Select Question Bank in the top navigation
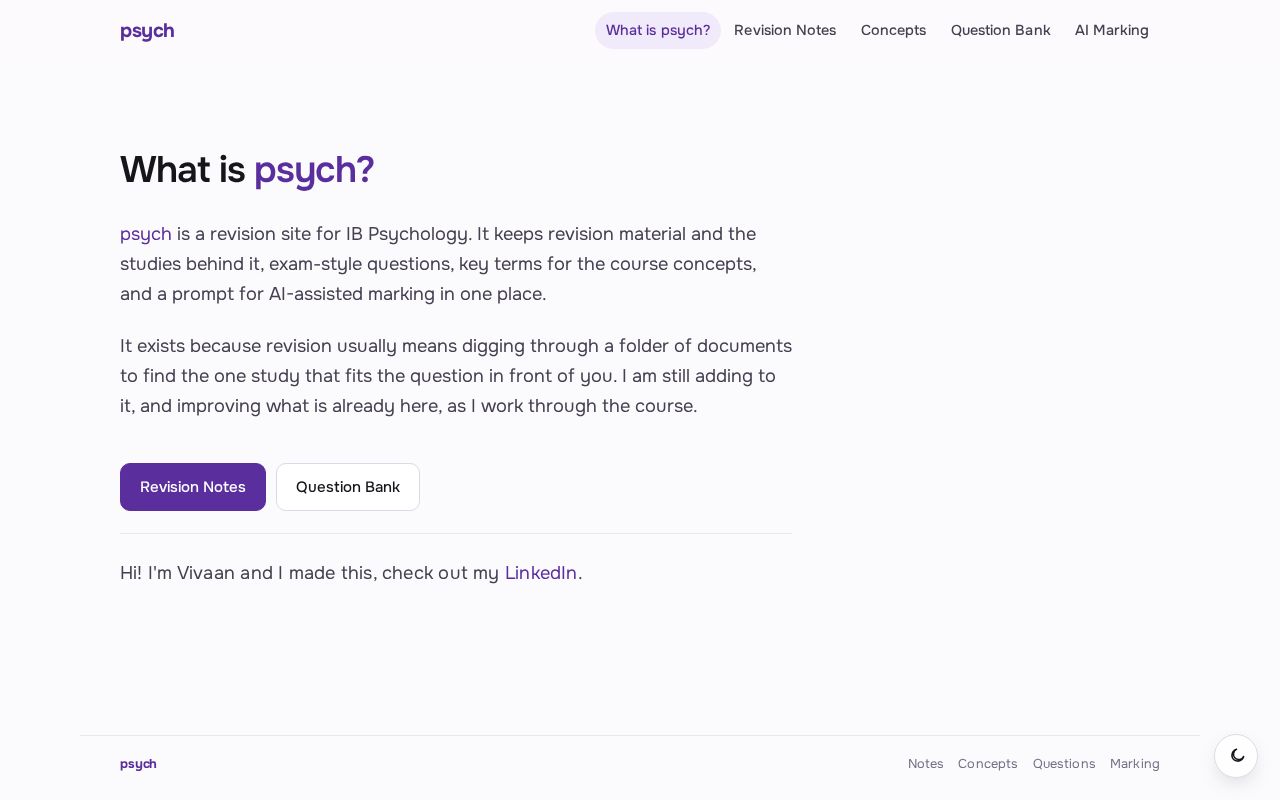The height and width of the screenshot is (800, 1280). coord(1000,30)
